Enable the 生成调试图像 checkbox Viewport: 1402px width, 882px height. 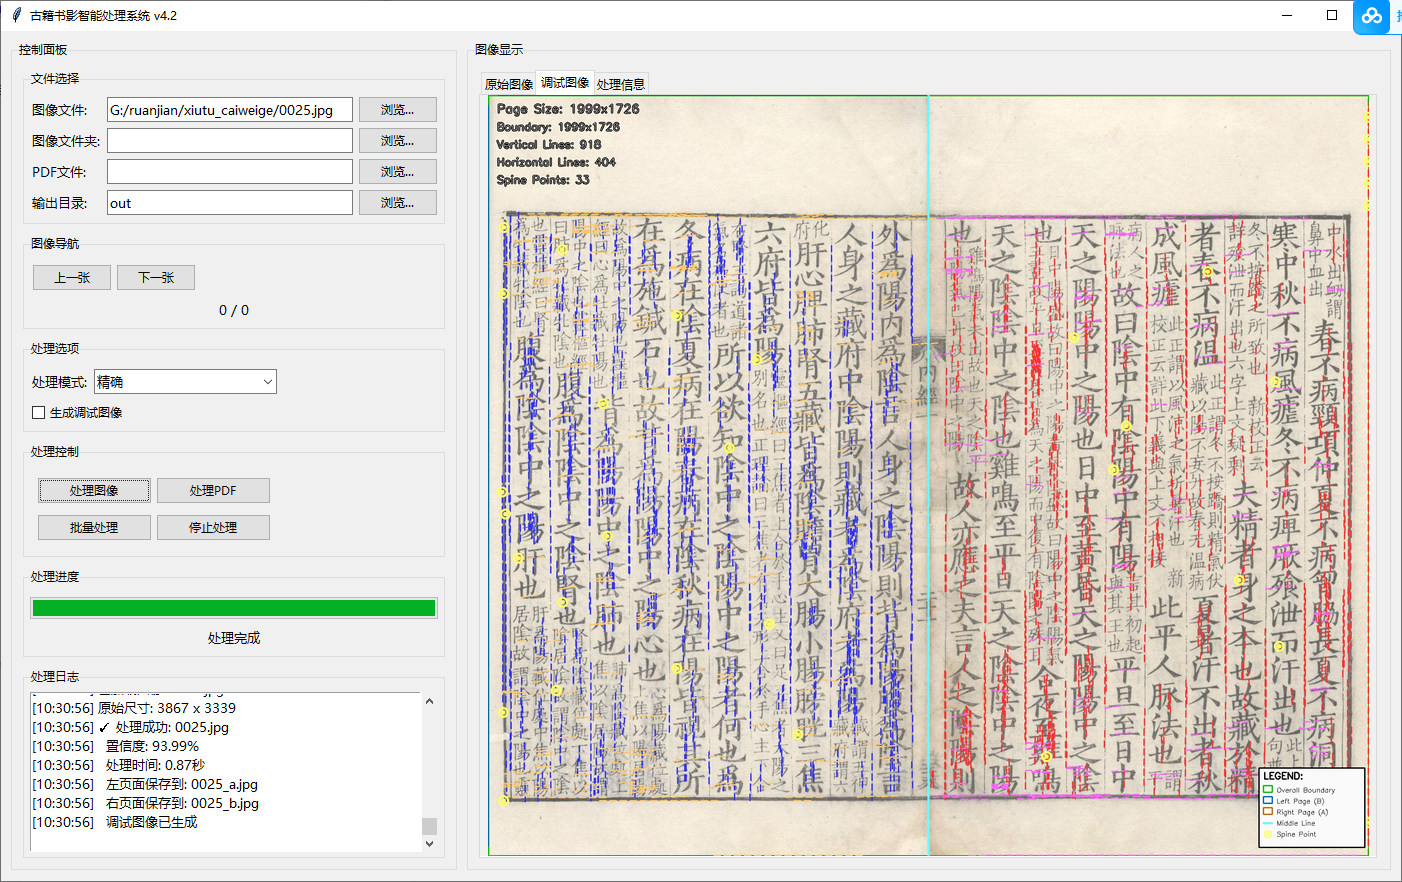tap(38, 412)
